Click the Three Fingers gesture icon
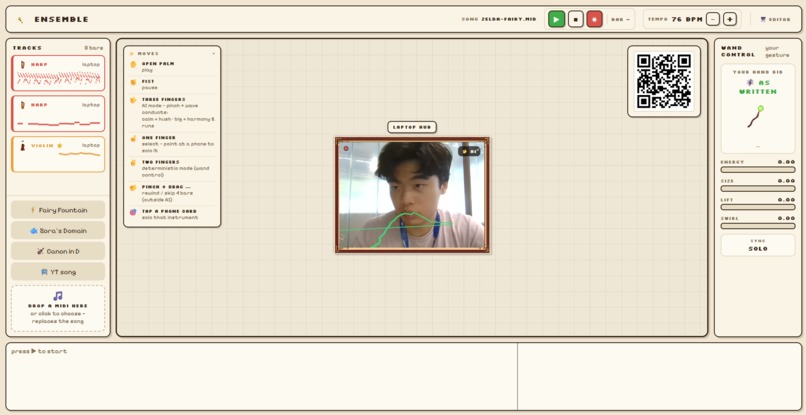806x415 pixels. point(133,100)
